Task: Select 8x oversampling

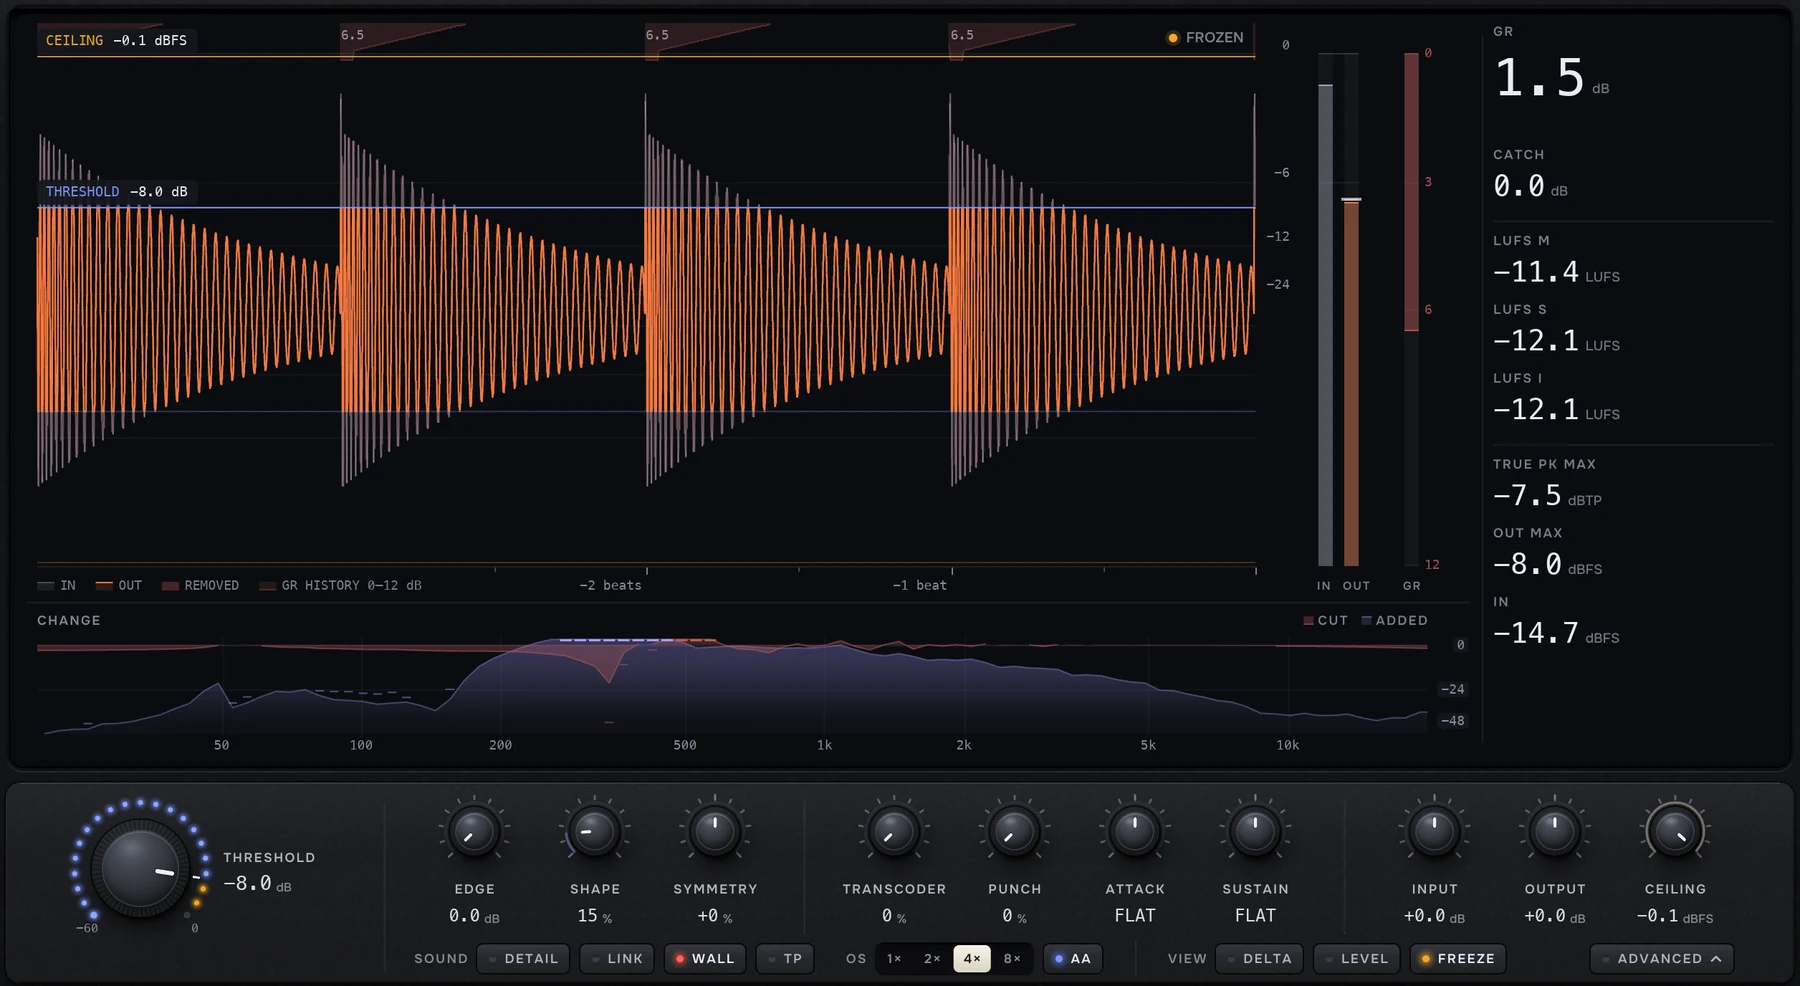Action: tap(1012, 959)
